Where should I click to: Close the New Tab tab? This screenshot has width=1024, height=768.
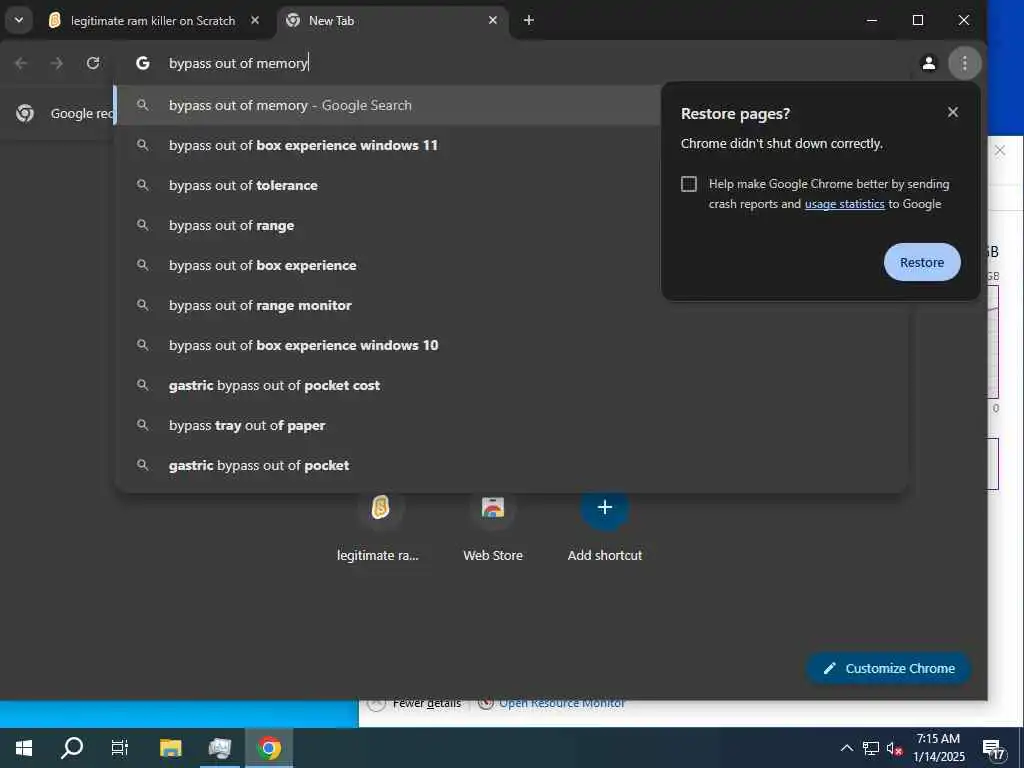pos(492,21)
